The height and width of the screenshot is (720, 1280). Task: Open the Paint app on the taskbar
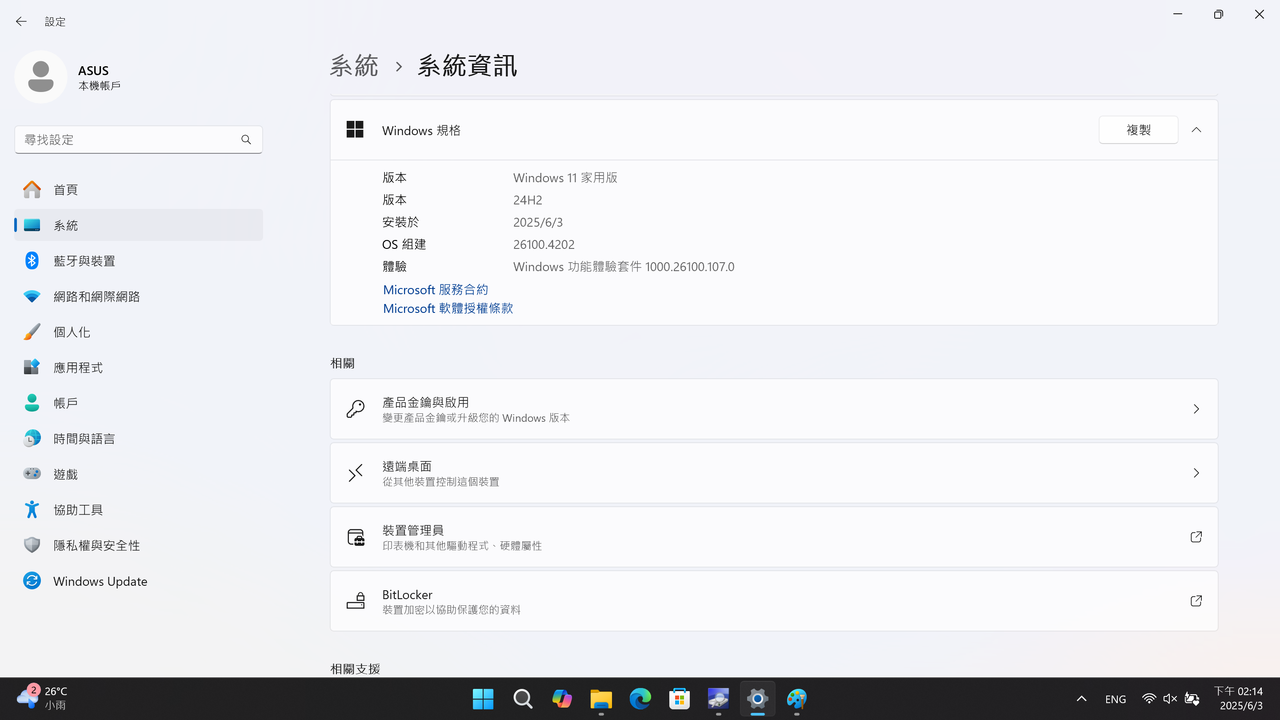[797, 699]
